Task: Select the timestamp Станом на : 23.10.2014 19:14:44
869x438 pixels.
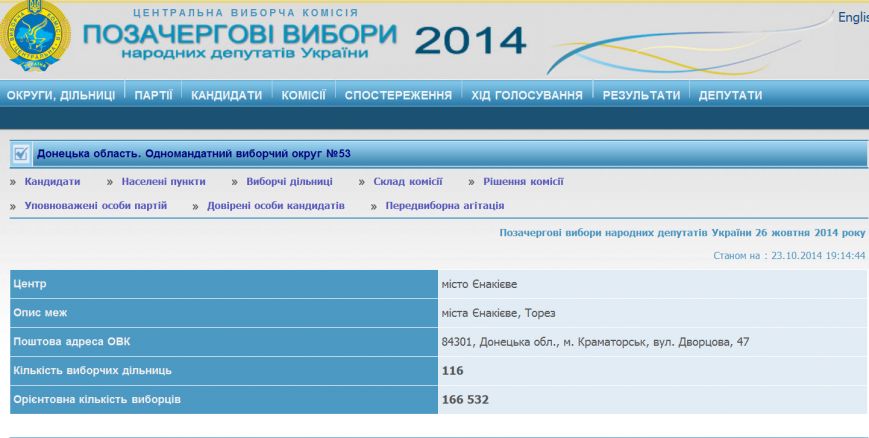Action: click(x=789, y=256)
